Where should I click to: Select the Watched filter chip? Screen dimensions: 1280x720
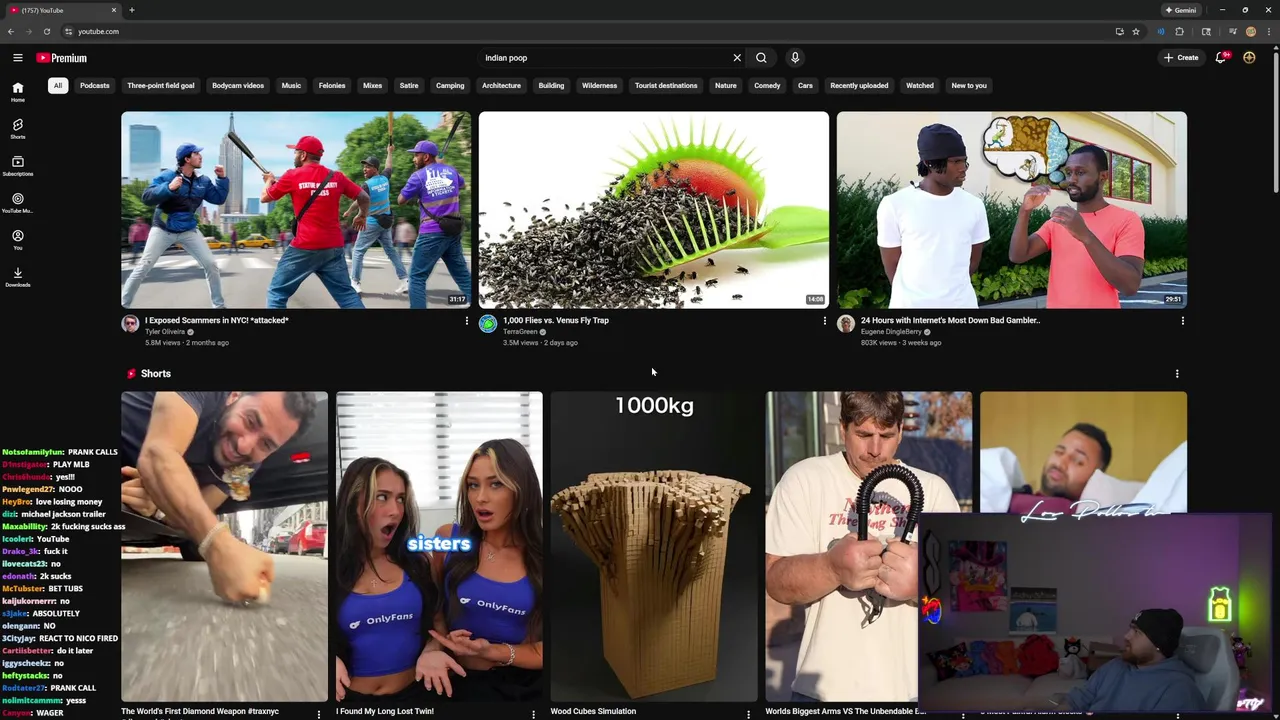[x=920, y=86]
